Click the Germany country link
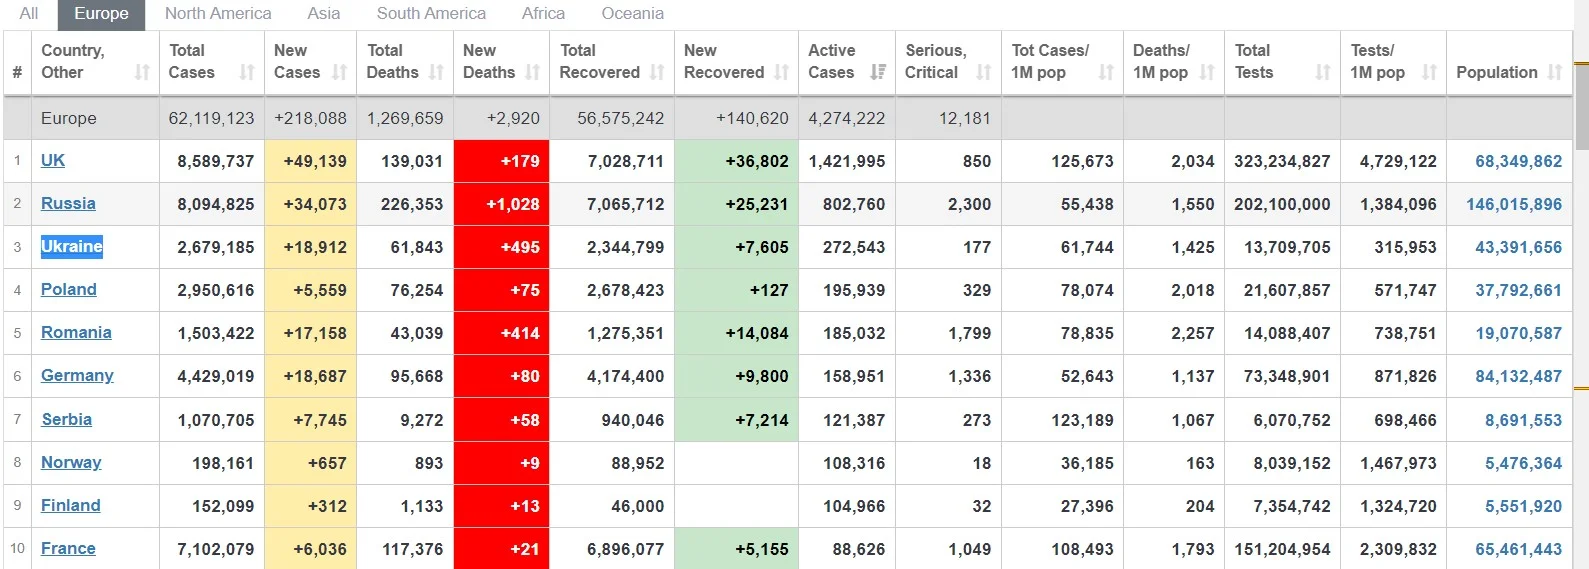The height and width of the screenshot is (569, 1589). tap(77, 375)
